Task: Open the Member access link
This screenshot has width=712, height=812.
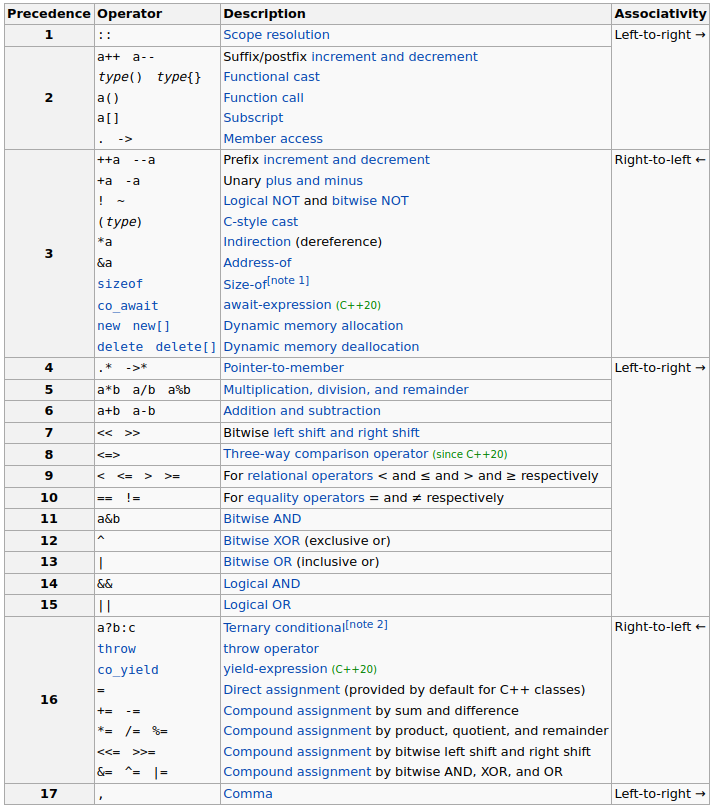Action: pyautogui.click(x=273, y=139)
